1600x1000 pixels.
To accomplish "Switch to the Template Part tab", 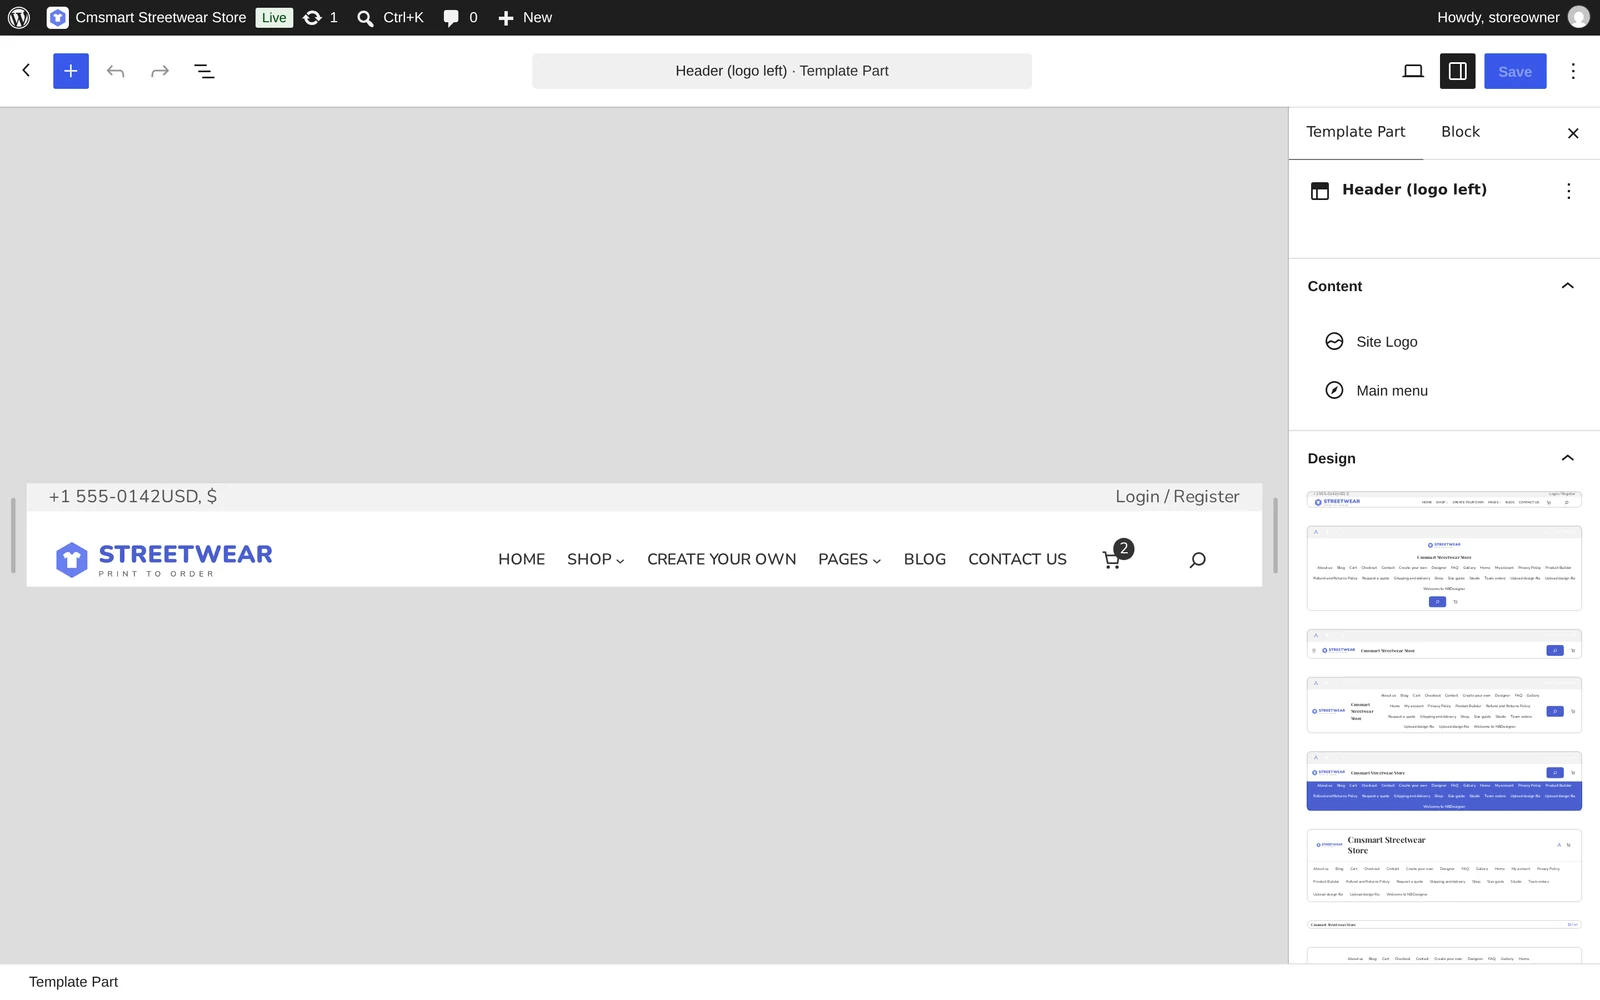I will (1355, 132).
